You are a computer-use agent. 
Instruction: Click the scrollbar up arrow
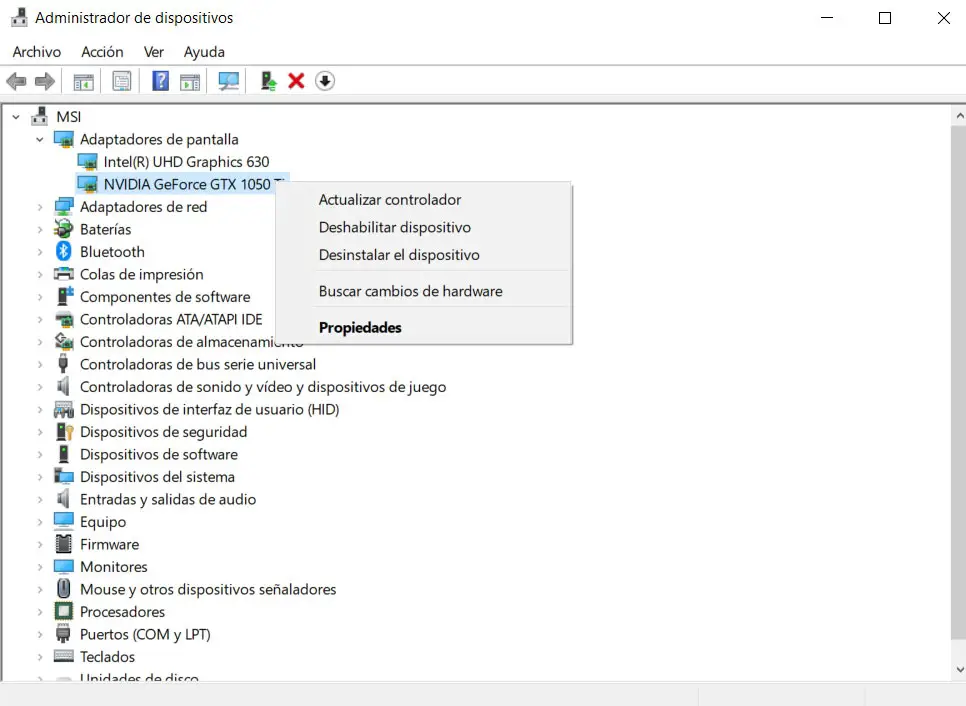pos(959,116)
